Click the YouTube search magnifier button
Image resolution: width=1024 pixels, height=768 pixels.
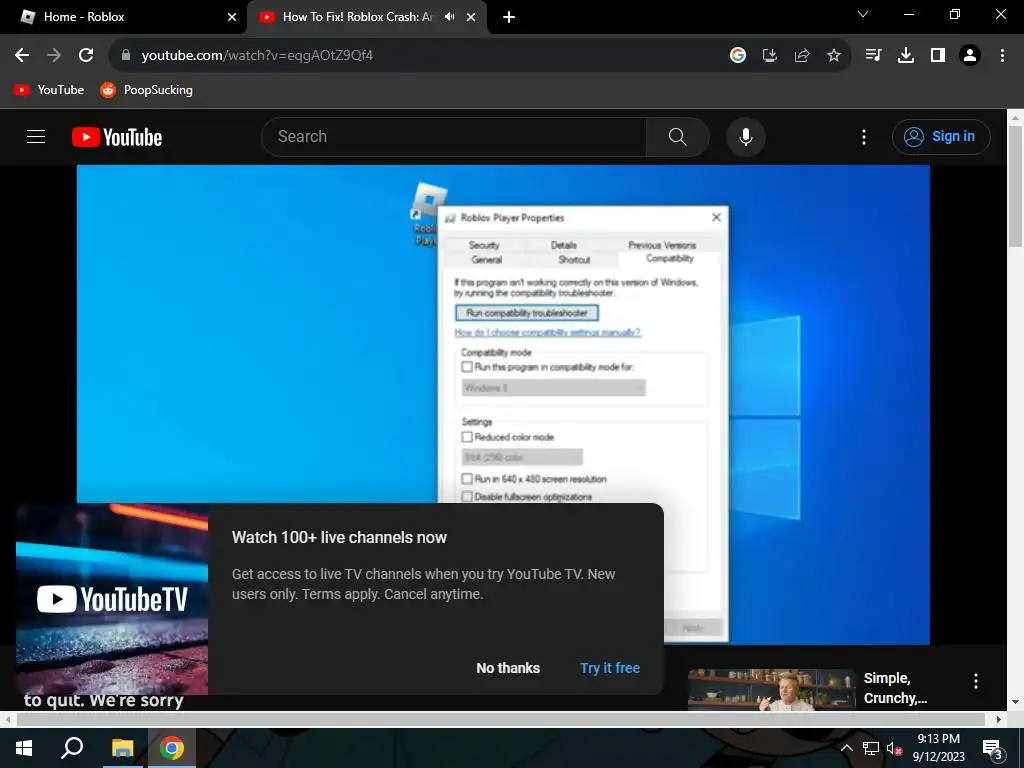[x=677, y=137]
